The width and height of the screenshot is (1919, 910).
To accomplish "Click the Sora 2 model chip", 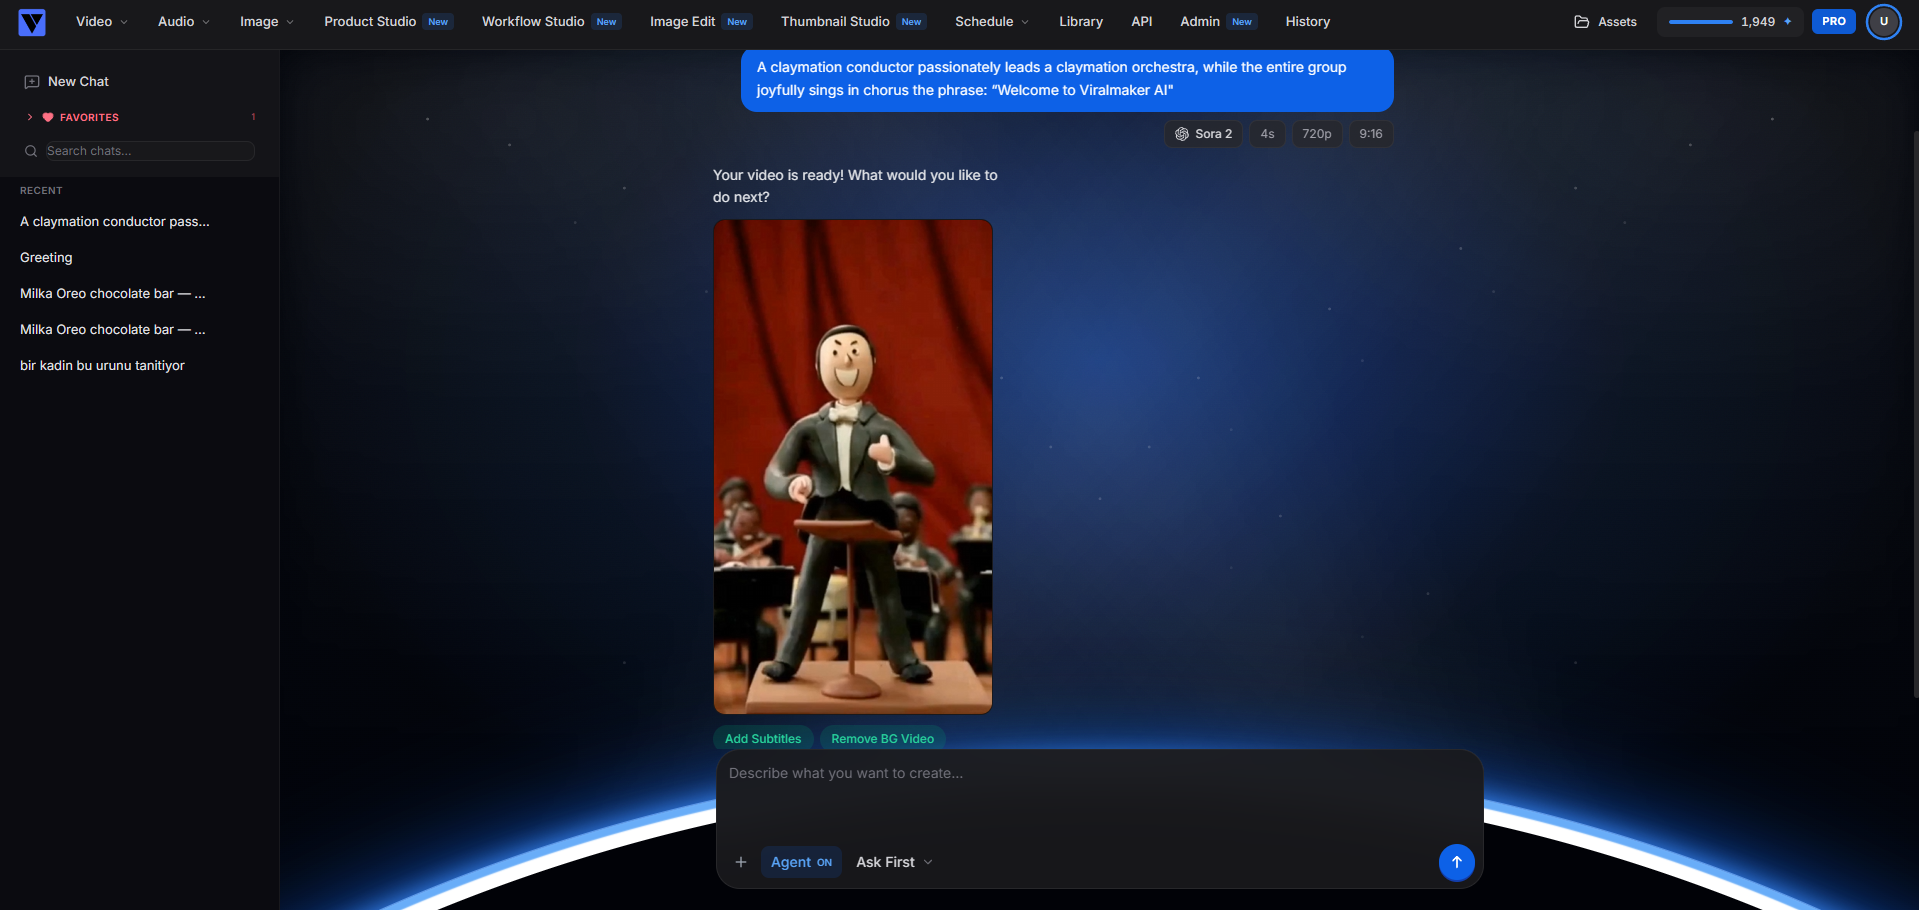I will [1203, 134].
